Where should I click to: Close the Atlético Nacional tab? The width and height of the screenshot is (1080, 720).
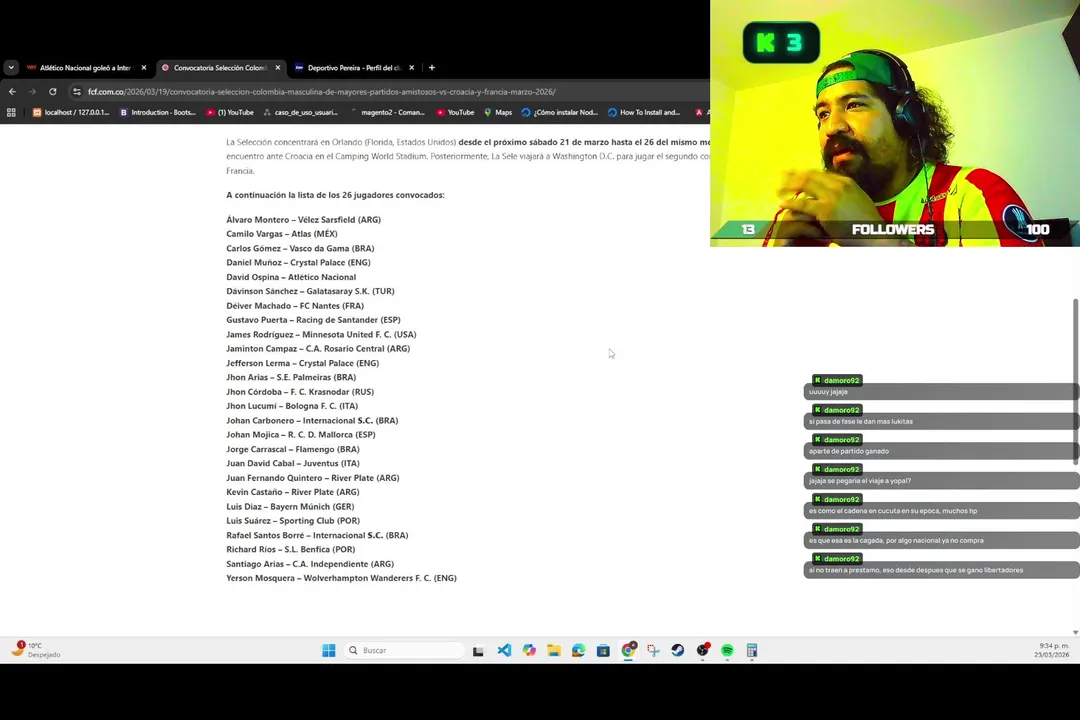[144, 68]
